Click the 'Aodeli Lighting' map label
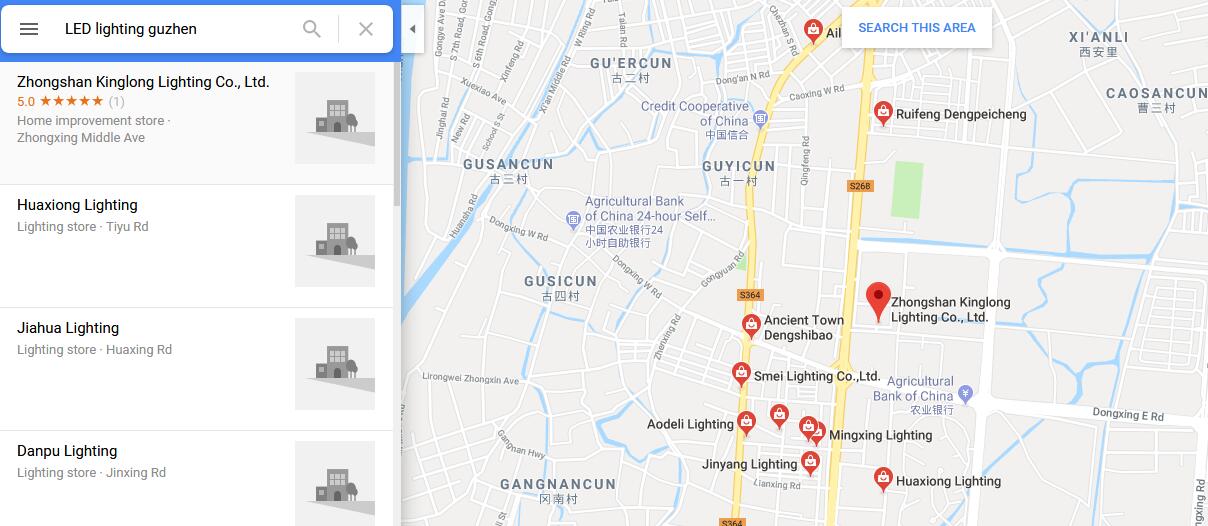The image size is (1208, 526). [x=691, y=424]
